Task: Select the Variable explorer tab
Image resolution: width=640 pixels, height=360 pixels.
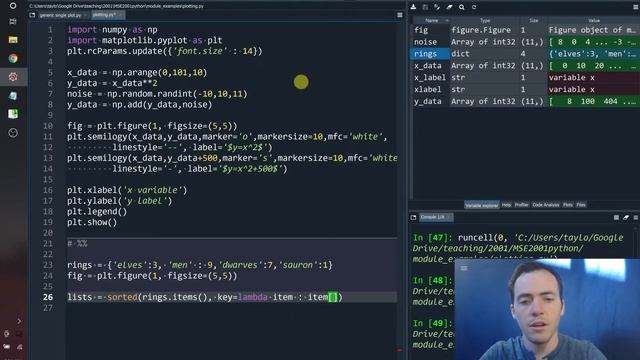Action: [x=482, y=205]
